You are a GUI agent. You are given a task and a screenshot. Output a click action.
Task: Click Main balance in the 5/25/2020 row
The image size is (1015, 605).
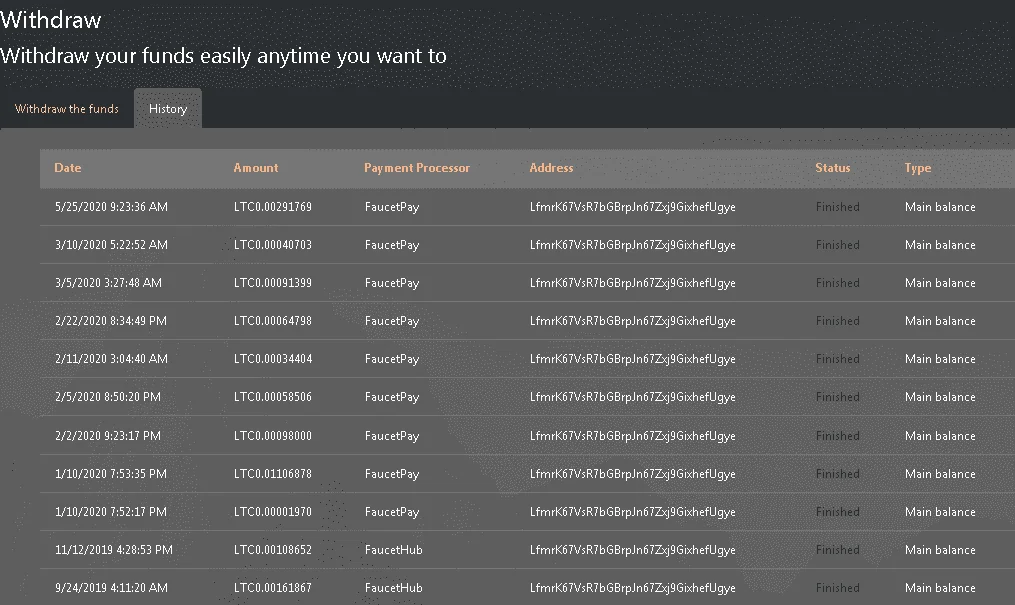tap(940, 207)
